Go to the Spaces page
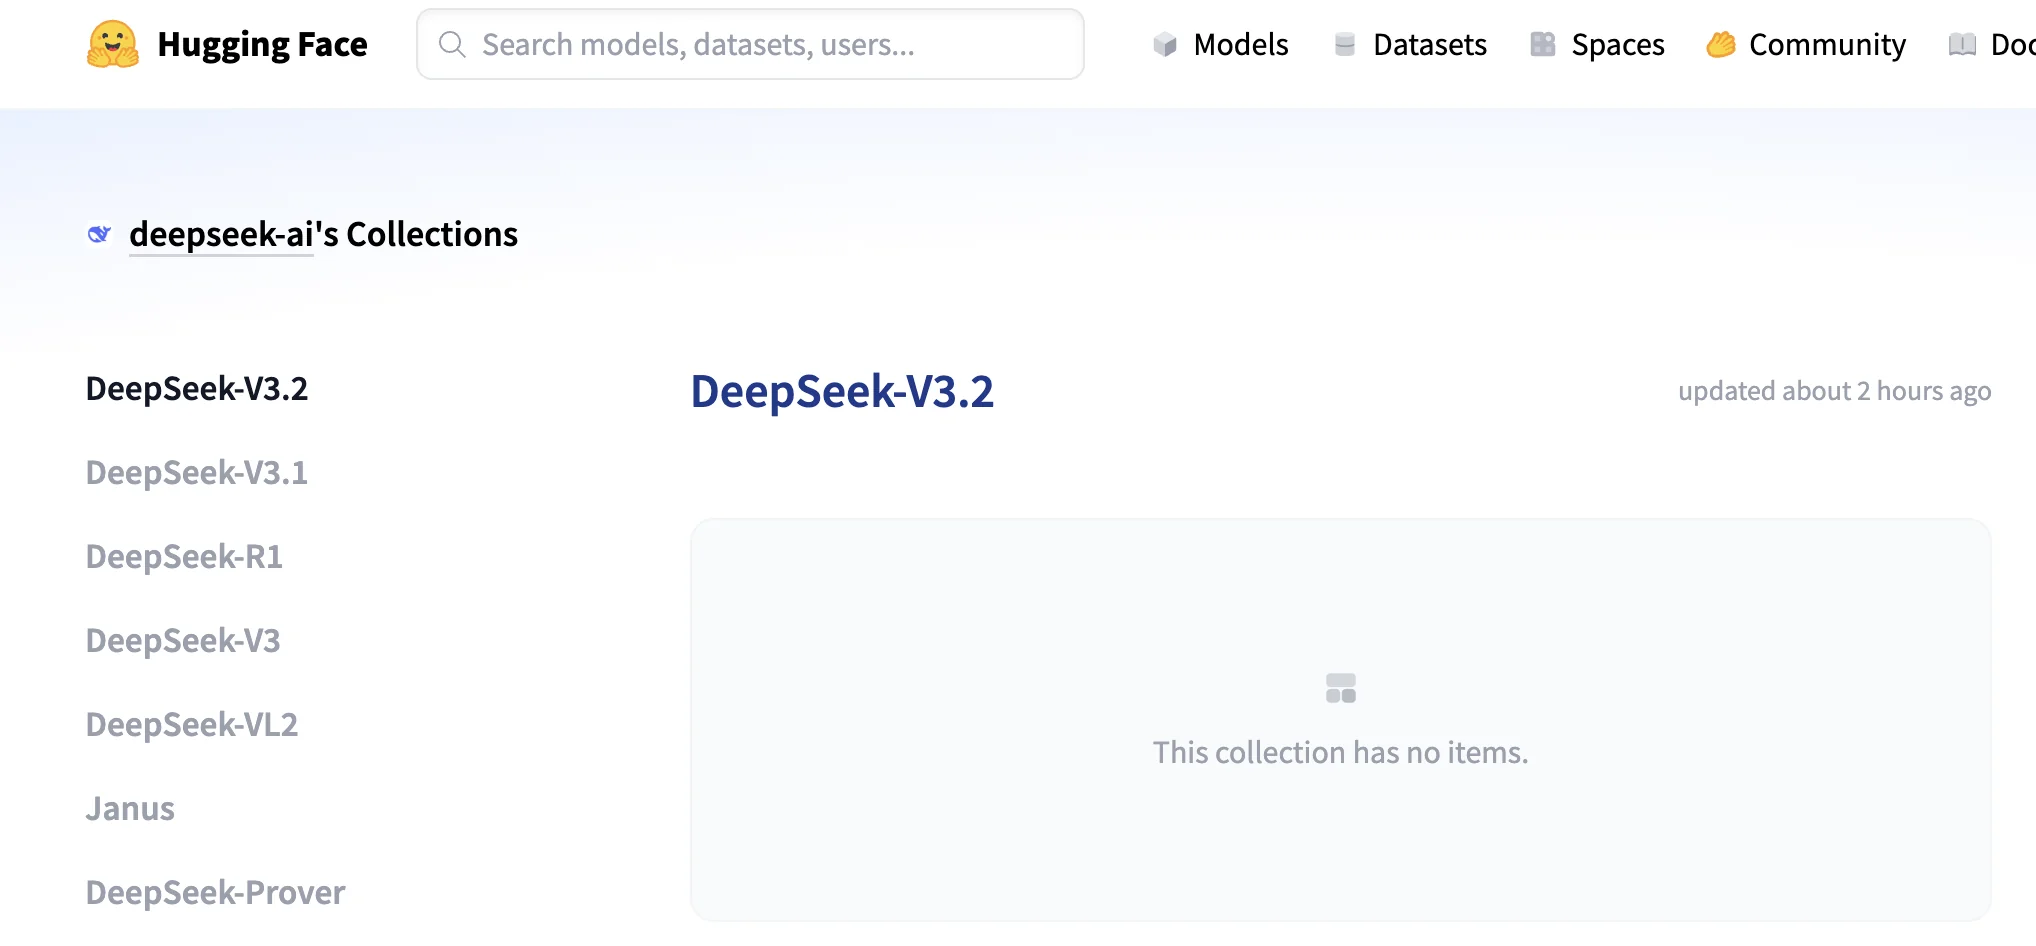Screen dimensions: 2036x946 click(1617, 45)
